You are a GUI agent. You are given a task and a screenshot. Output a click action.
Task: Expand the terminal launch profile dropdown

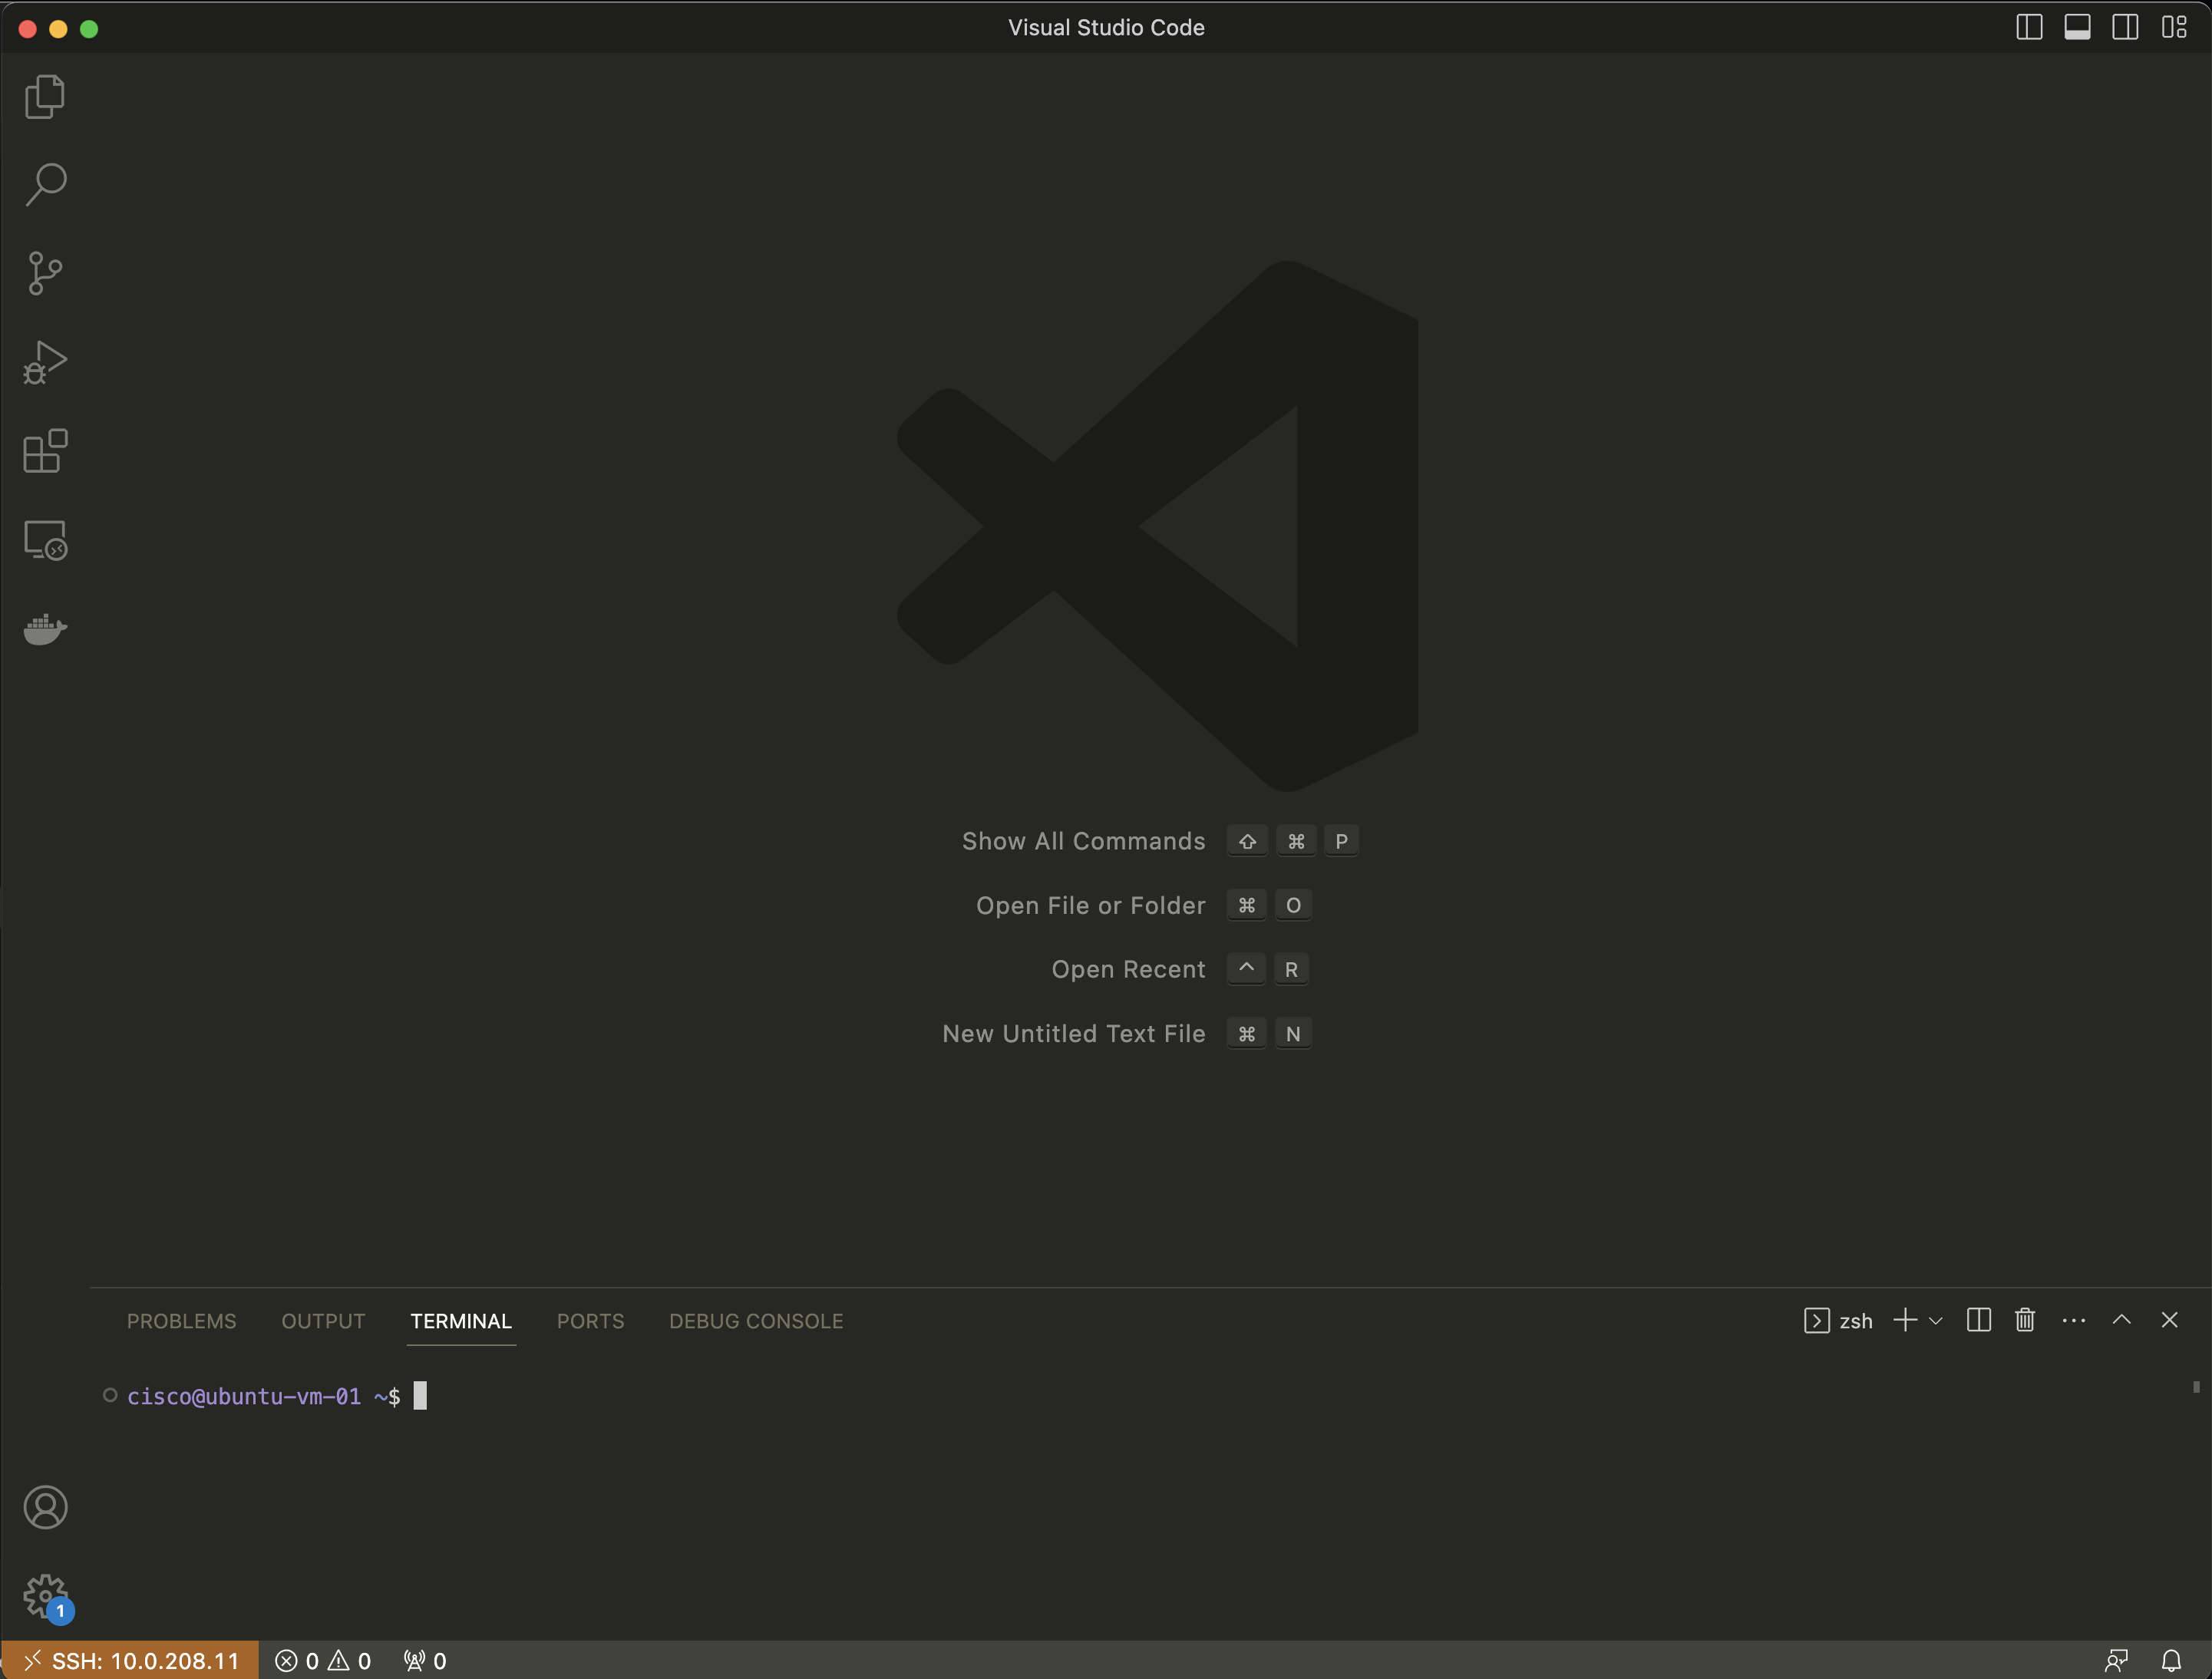pyautogui.click(x=1936, y=1321)
